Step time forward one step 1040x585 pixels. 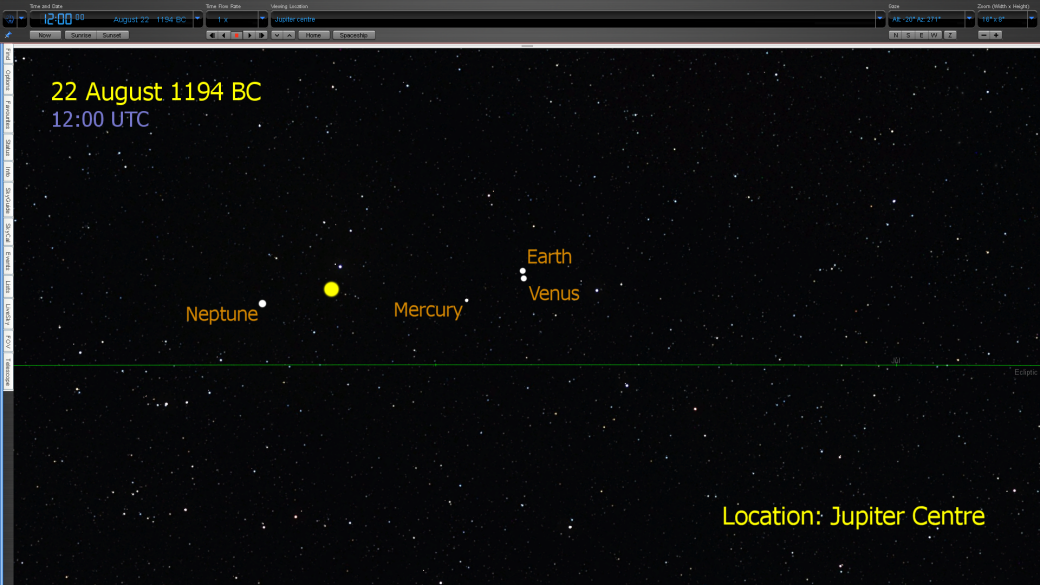[262, 35]
